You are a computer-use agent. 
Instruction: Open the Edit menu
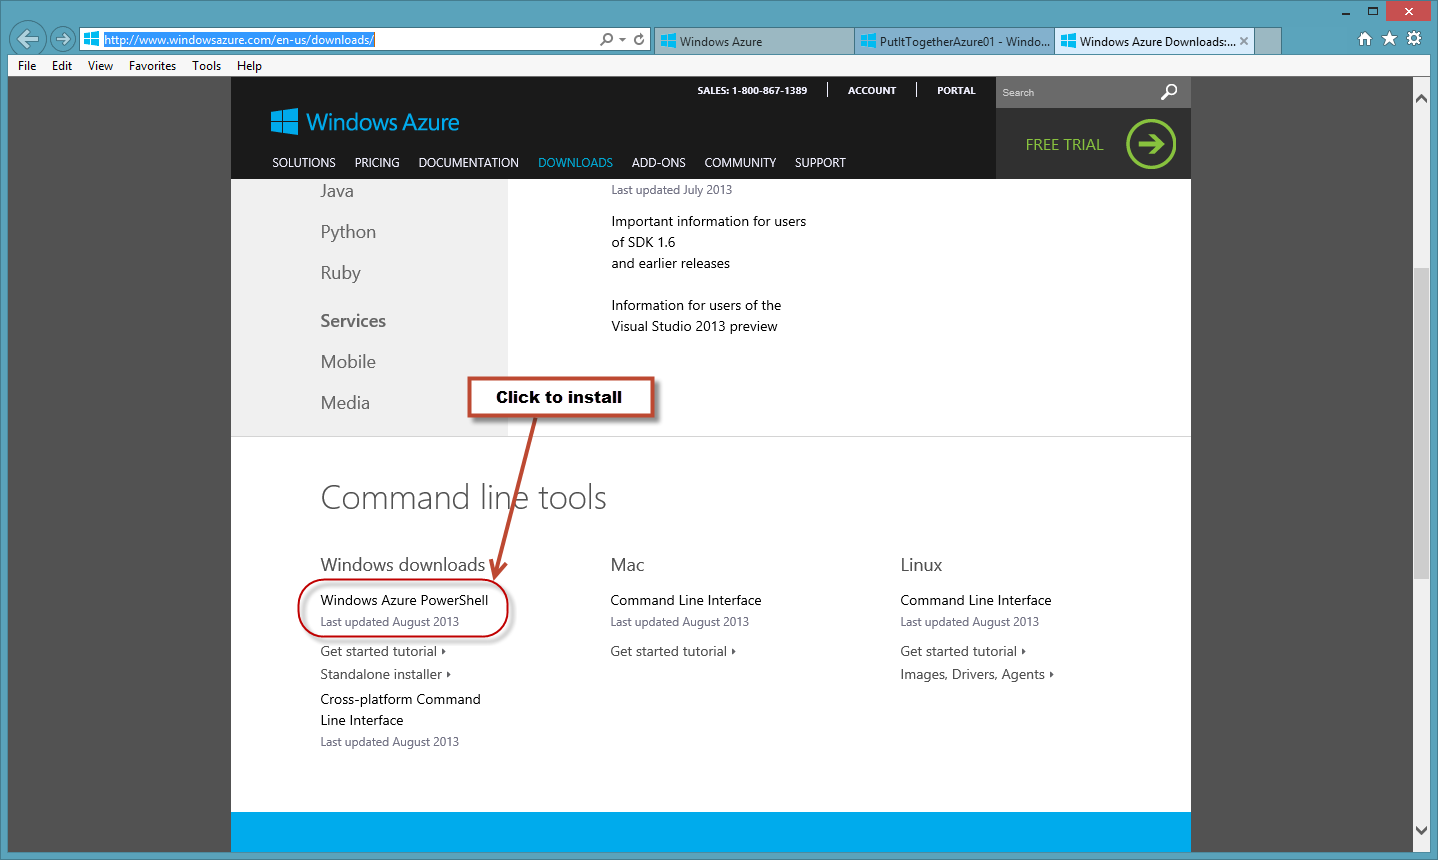point(62,66)
